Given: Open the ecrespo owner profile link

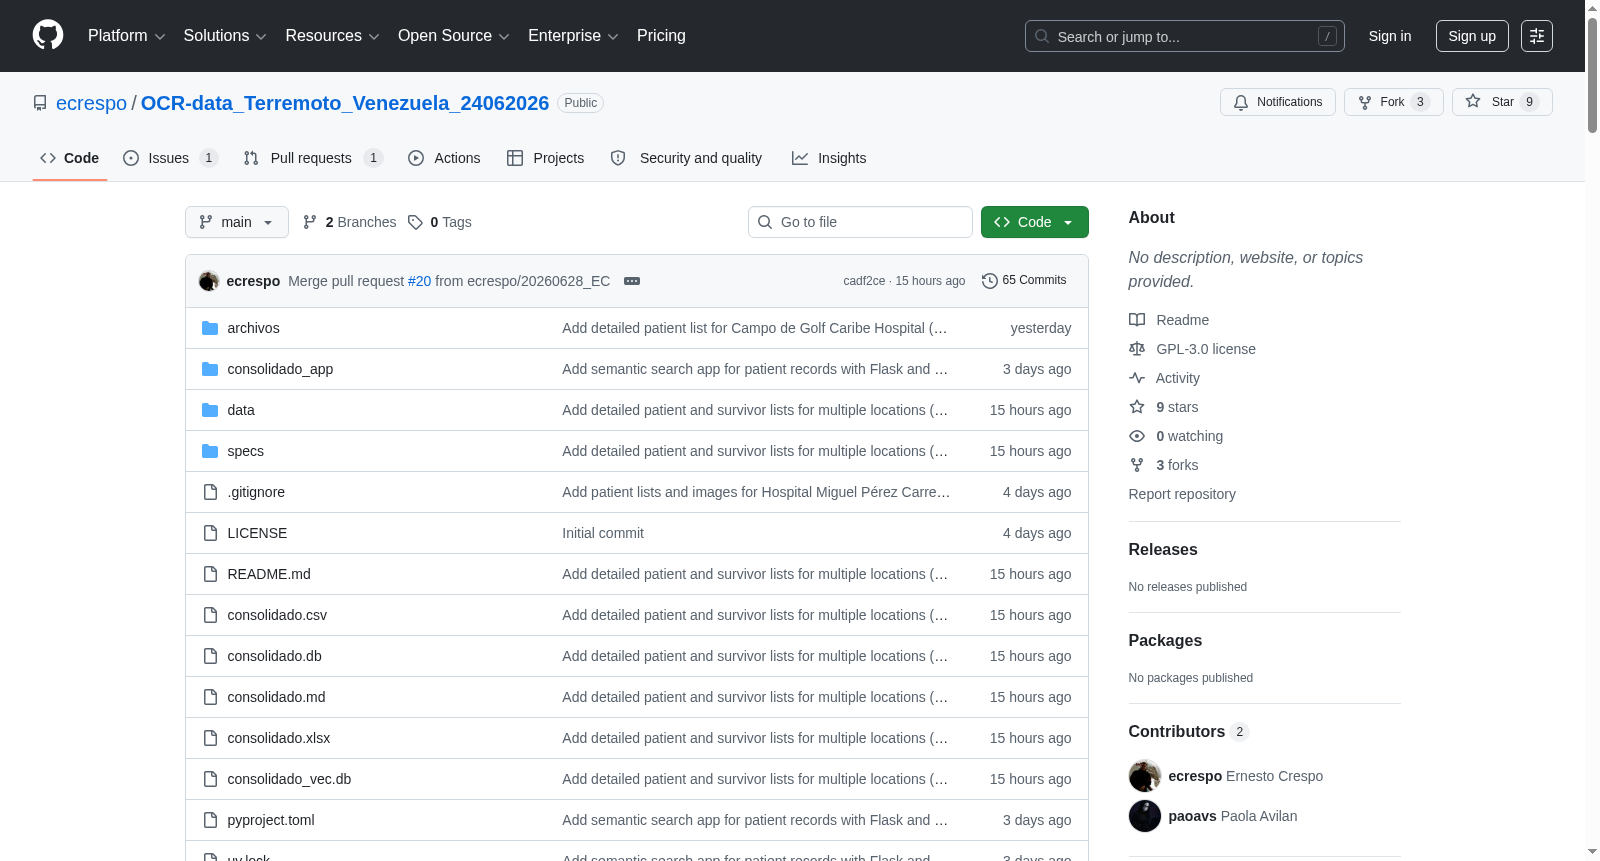Looking at the screenshot, I should coord(91,103).
